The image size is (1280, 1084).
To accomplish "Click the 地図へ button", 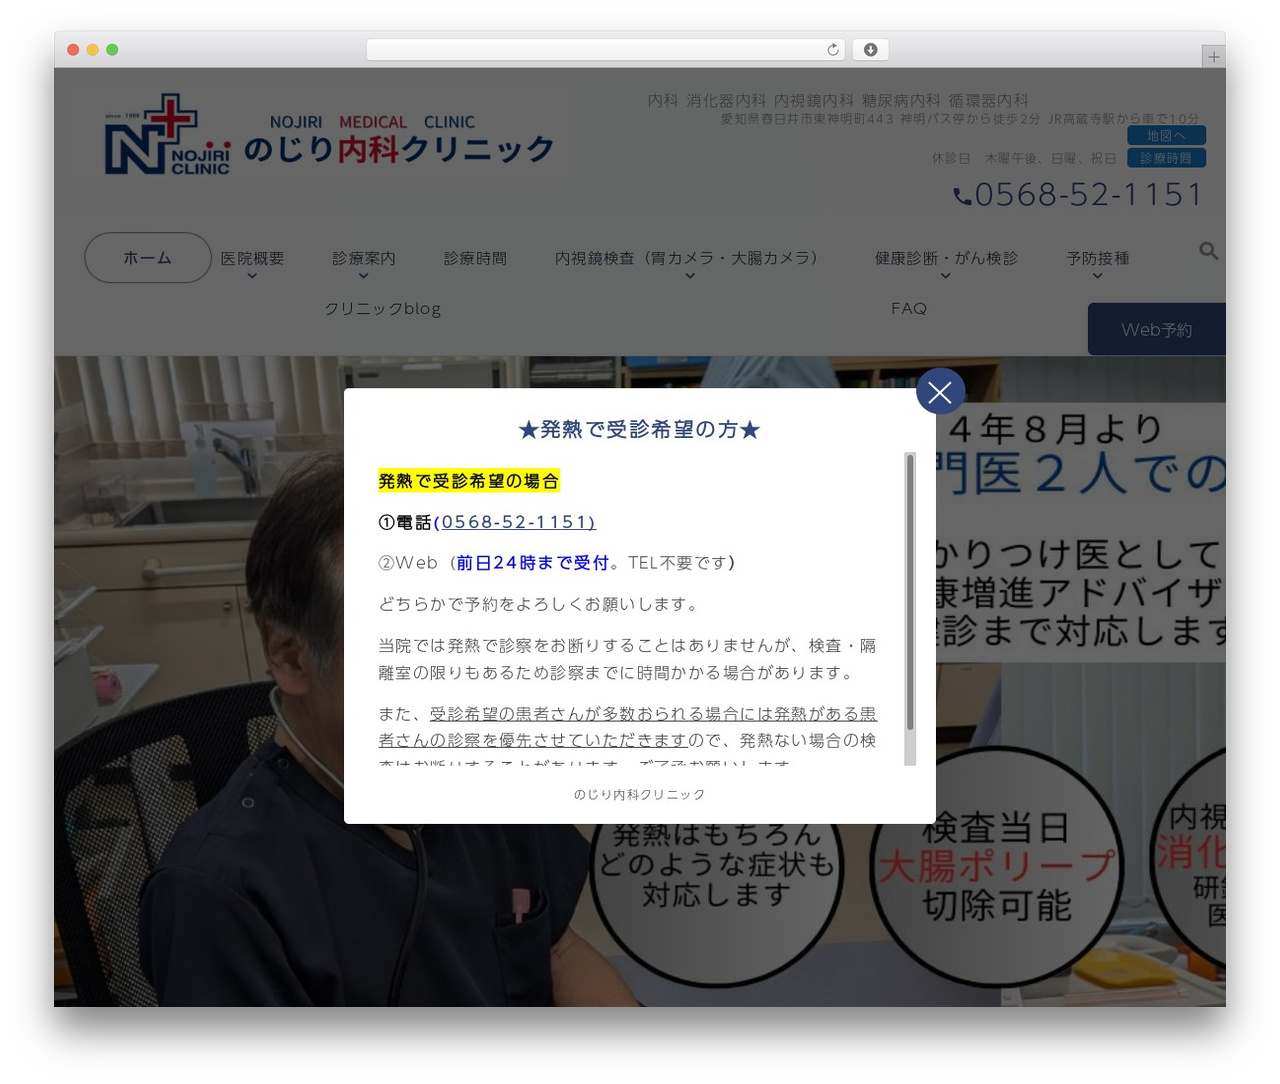I will 1166,135.
